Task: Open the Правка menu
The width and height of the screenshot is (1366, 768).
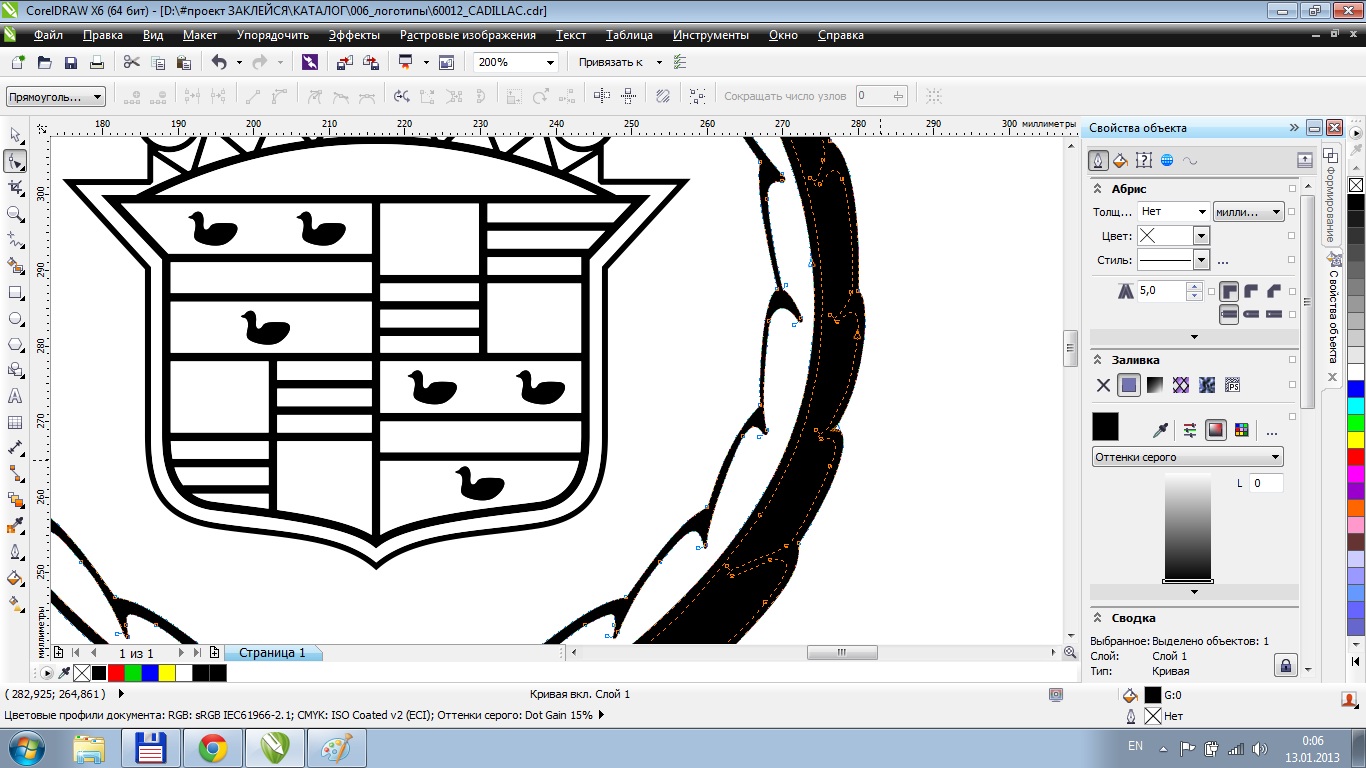Action: click(x=103, y=35)
